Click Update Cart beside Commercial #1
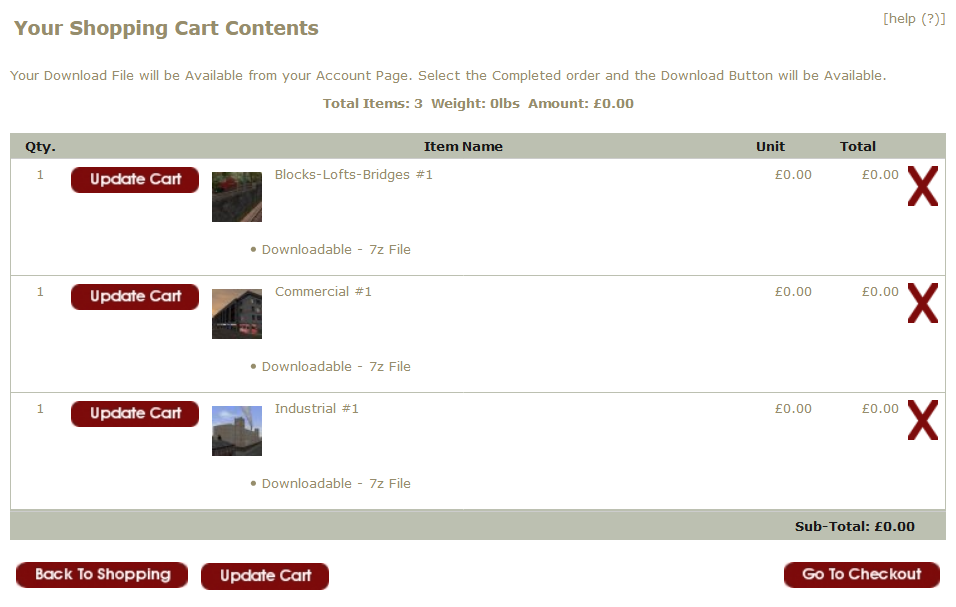This screenshot has height=607, width=956. [135, 297]
